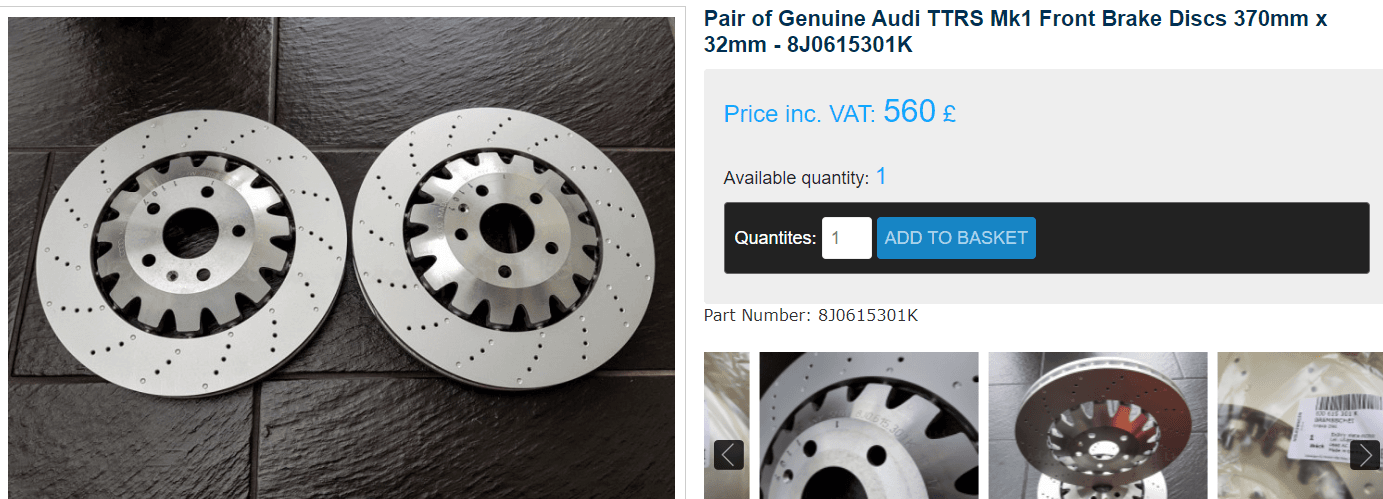Click the Price inc. VAT label
1383x499 pixels.
point(801,114)
